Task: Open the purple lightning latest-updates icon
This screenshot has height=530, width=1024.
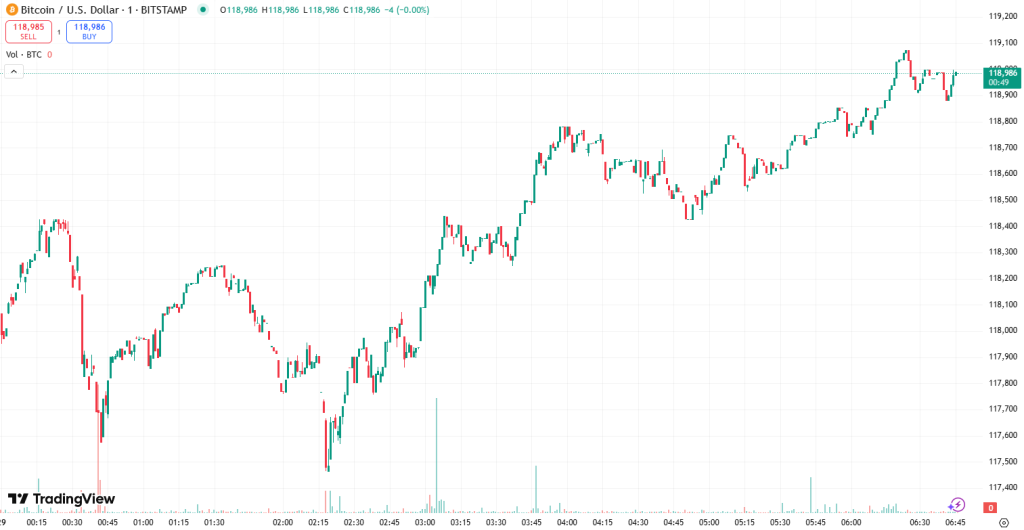Action: pos(957,505)
